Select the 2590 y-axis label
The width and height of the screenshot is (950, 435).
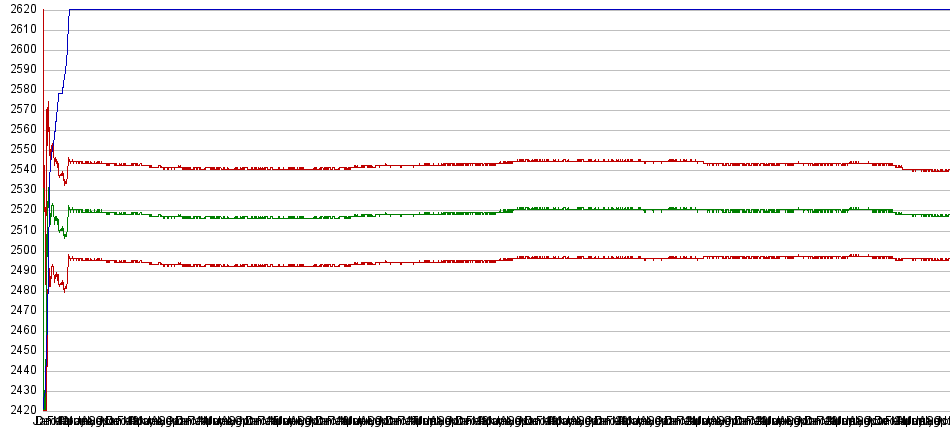19,69
